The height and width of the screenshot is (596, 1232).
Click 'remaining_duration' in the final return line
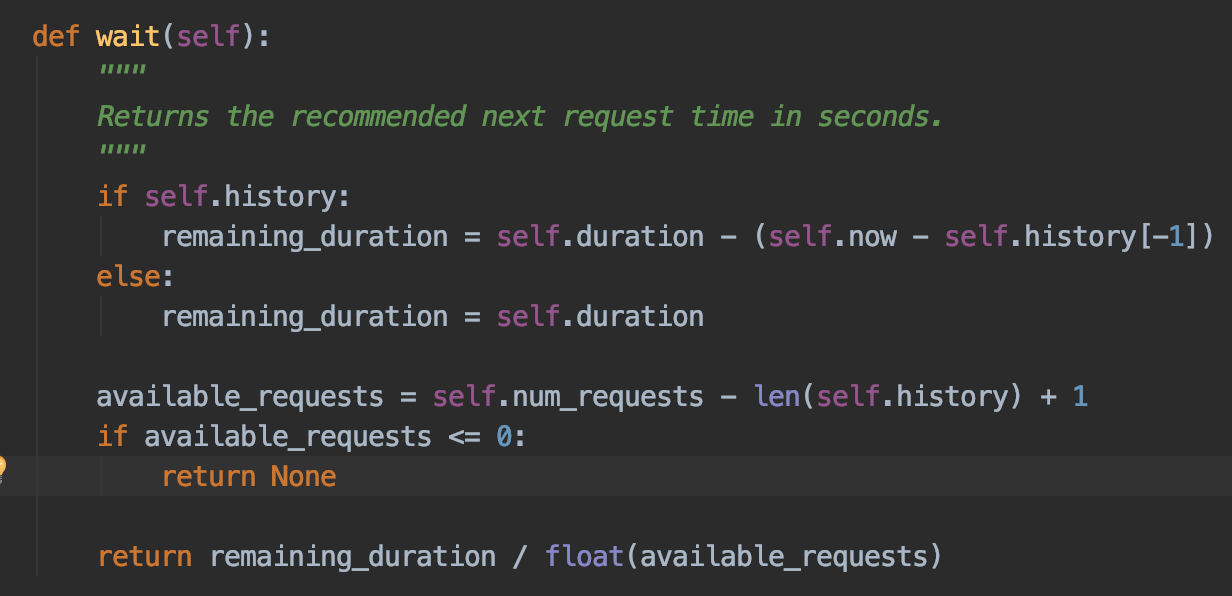[x=352, y=557]
